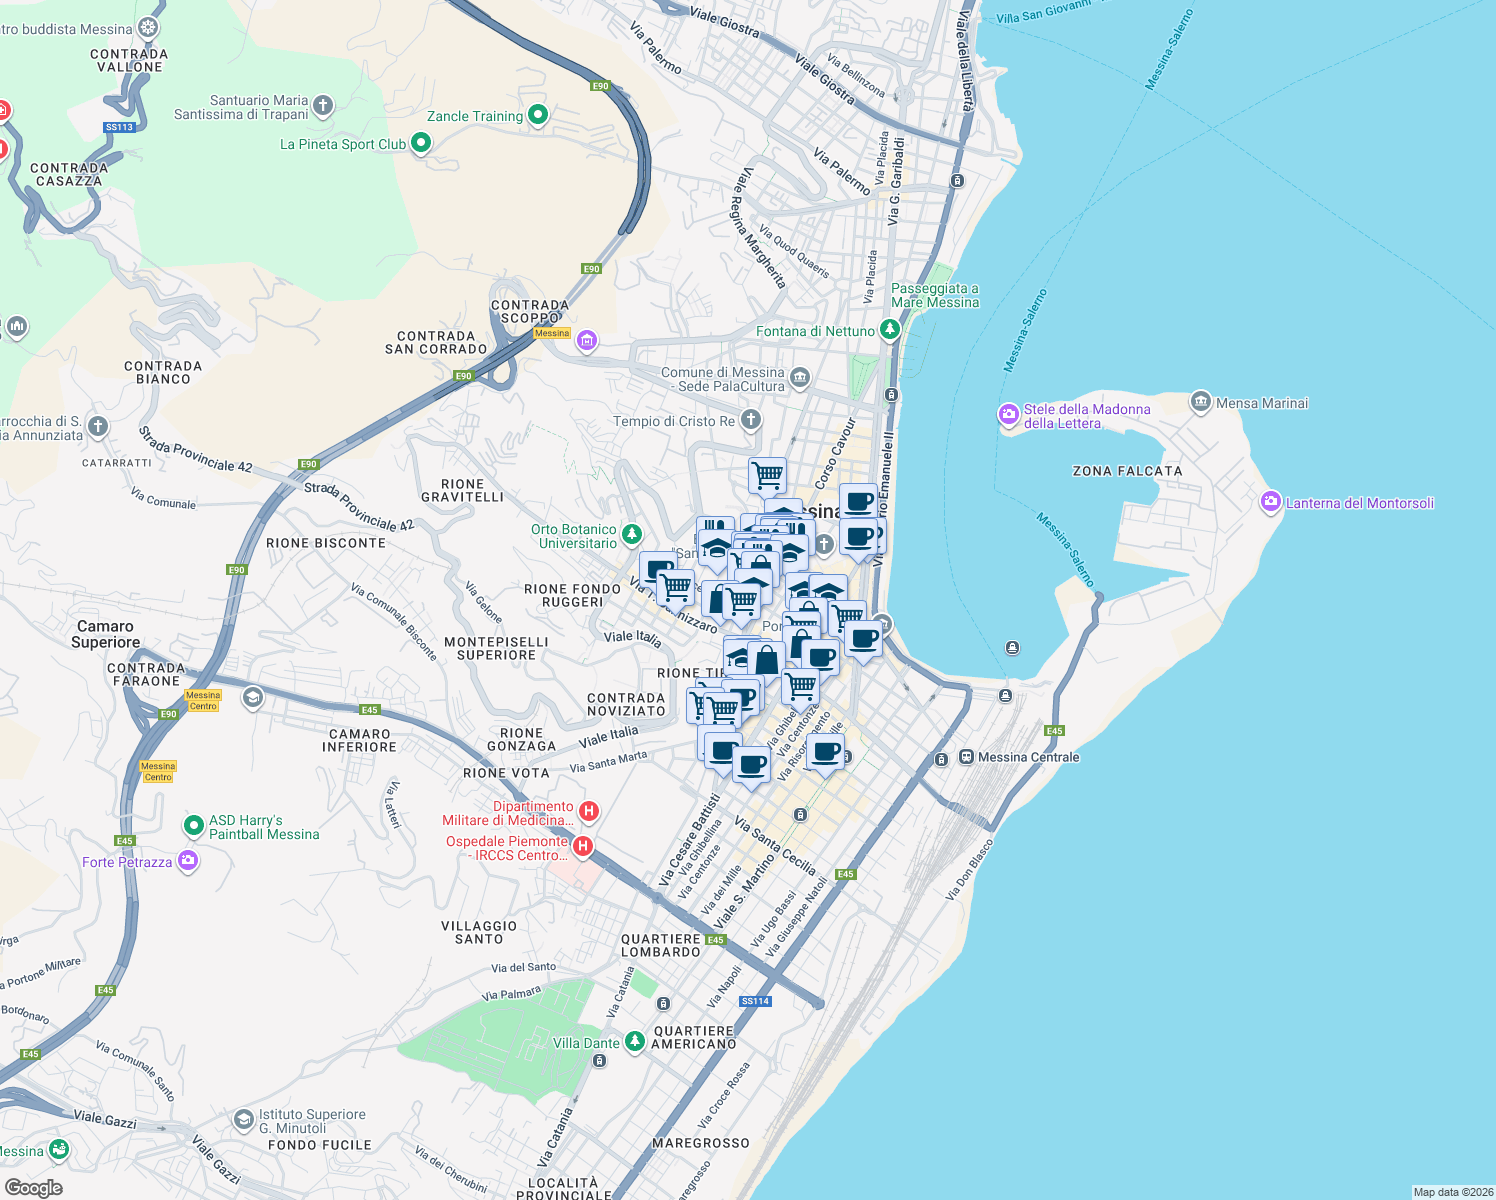Click the Dipartimento Militare di Medicina hospital icon
This screenshot has height=1200, width=1496.
(589, 811)
